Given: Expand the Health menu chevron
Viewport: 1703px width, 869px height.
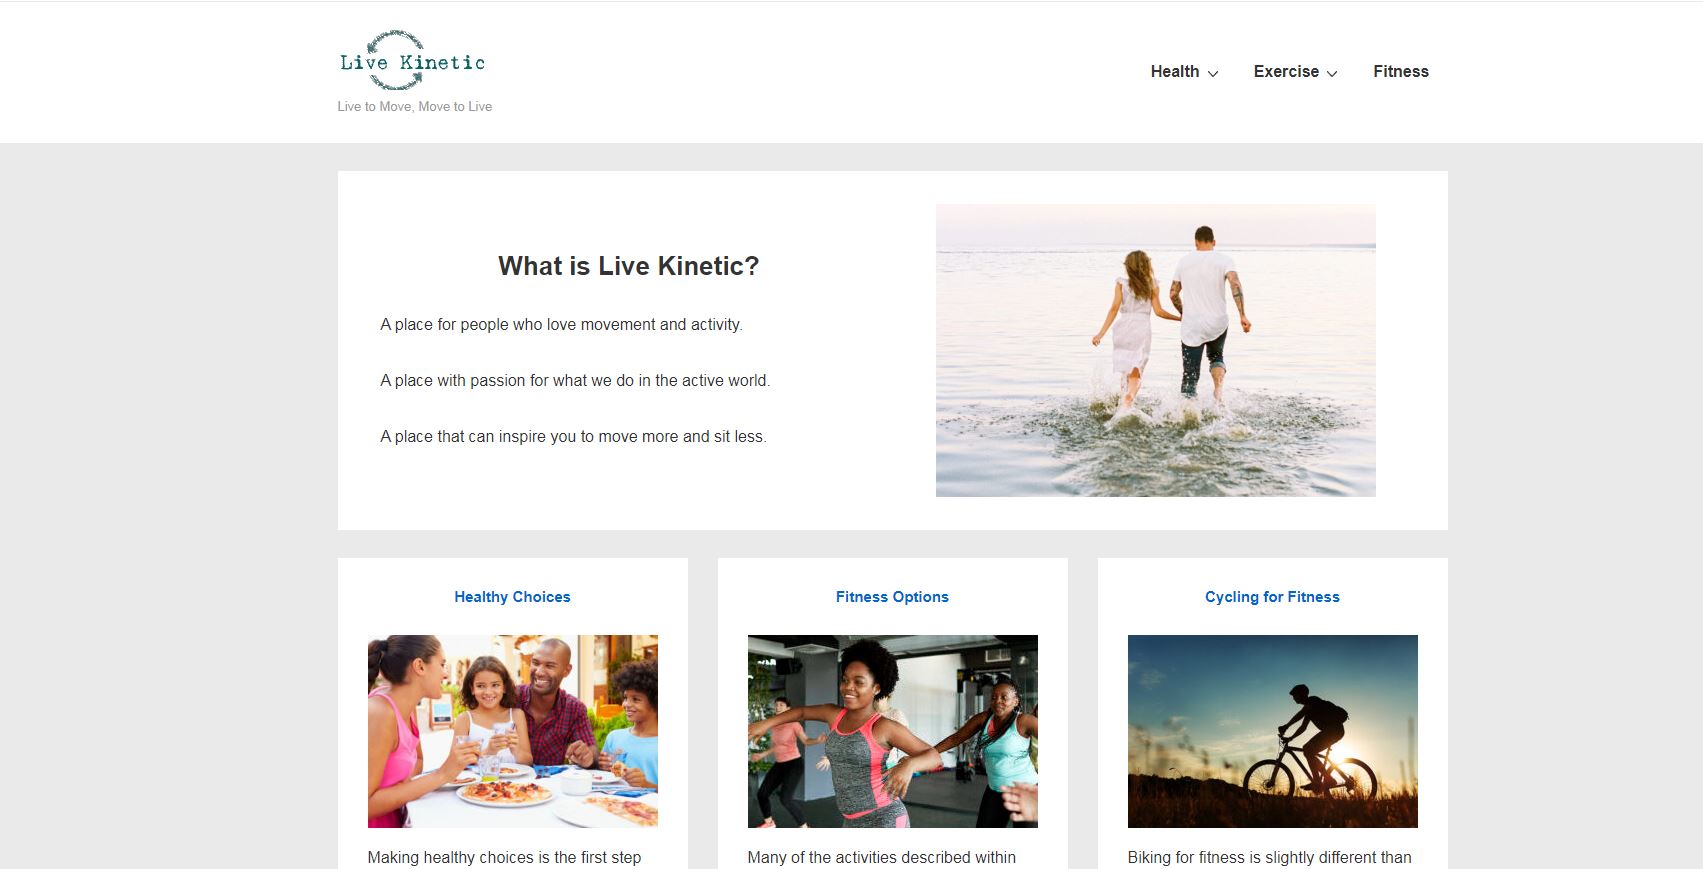Looking at the screenshot, I should point(1213,73).
